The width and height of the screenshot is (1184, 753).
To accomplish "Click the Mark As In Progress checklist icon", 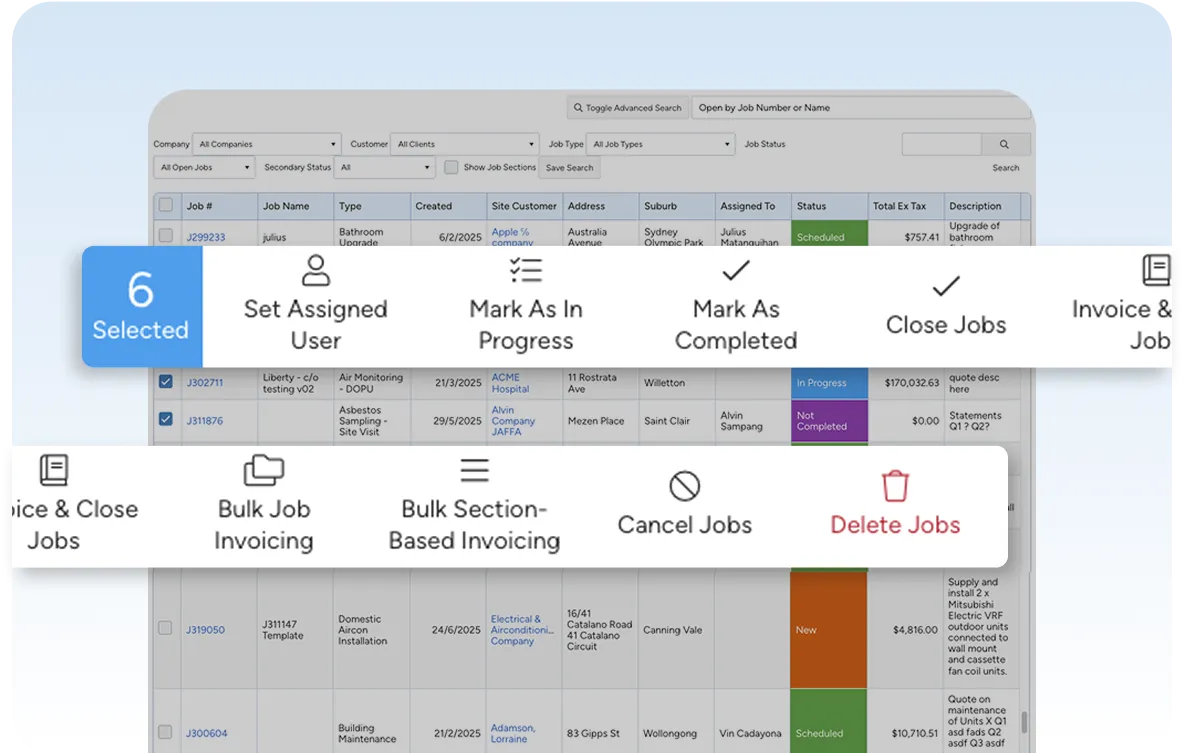I will click(526, 270).
